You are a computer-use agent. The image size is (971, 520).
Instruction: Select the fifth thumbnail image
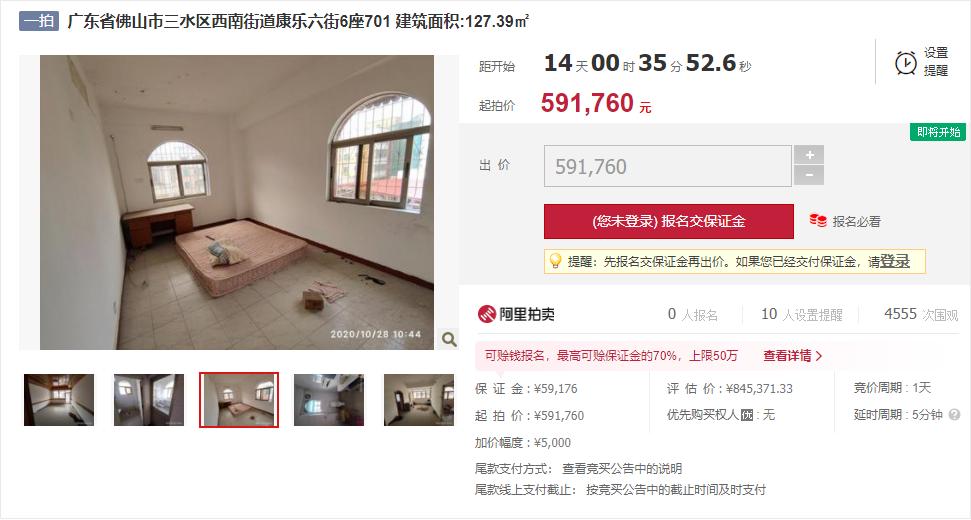[x=419, y=400]
